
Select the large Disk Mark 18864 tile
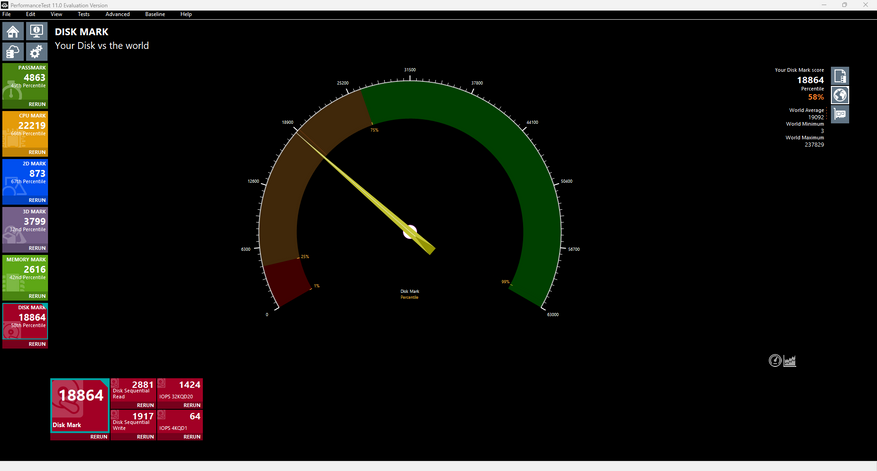coord(80,406)
